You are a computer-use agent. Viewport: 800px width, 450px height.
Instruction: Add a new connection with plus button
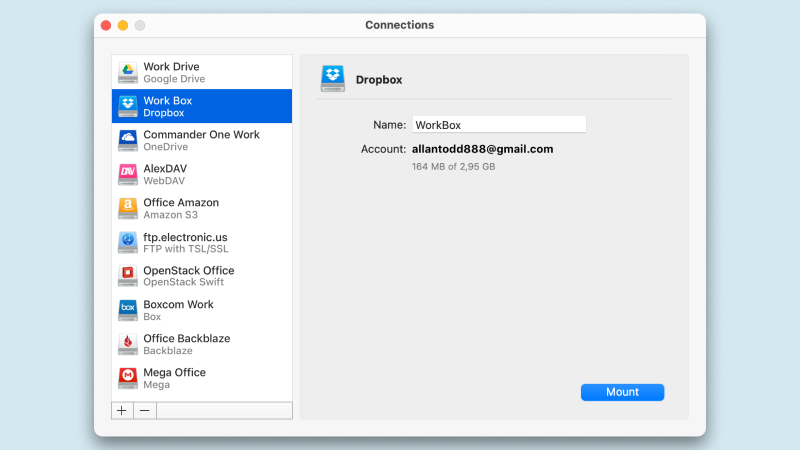[122, 411]
